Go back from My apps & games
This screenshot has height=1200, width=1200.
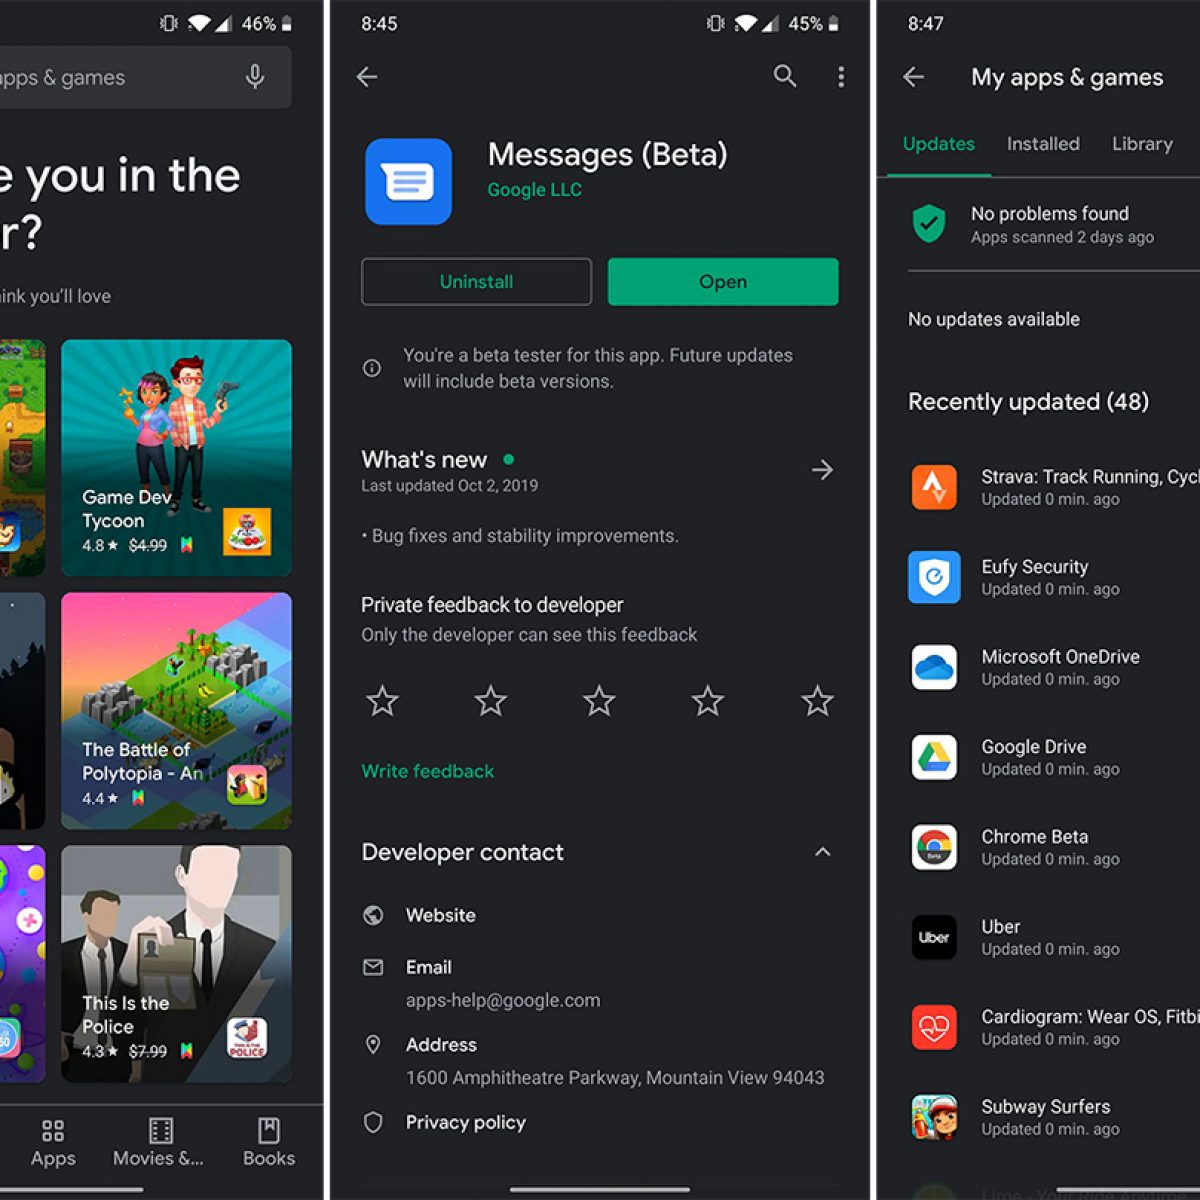[913, 77]
